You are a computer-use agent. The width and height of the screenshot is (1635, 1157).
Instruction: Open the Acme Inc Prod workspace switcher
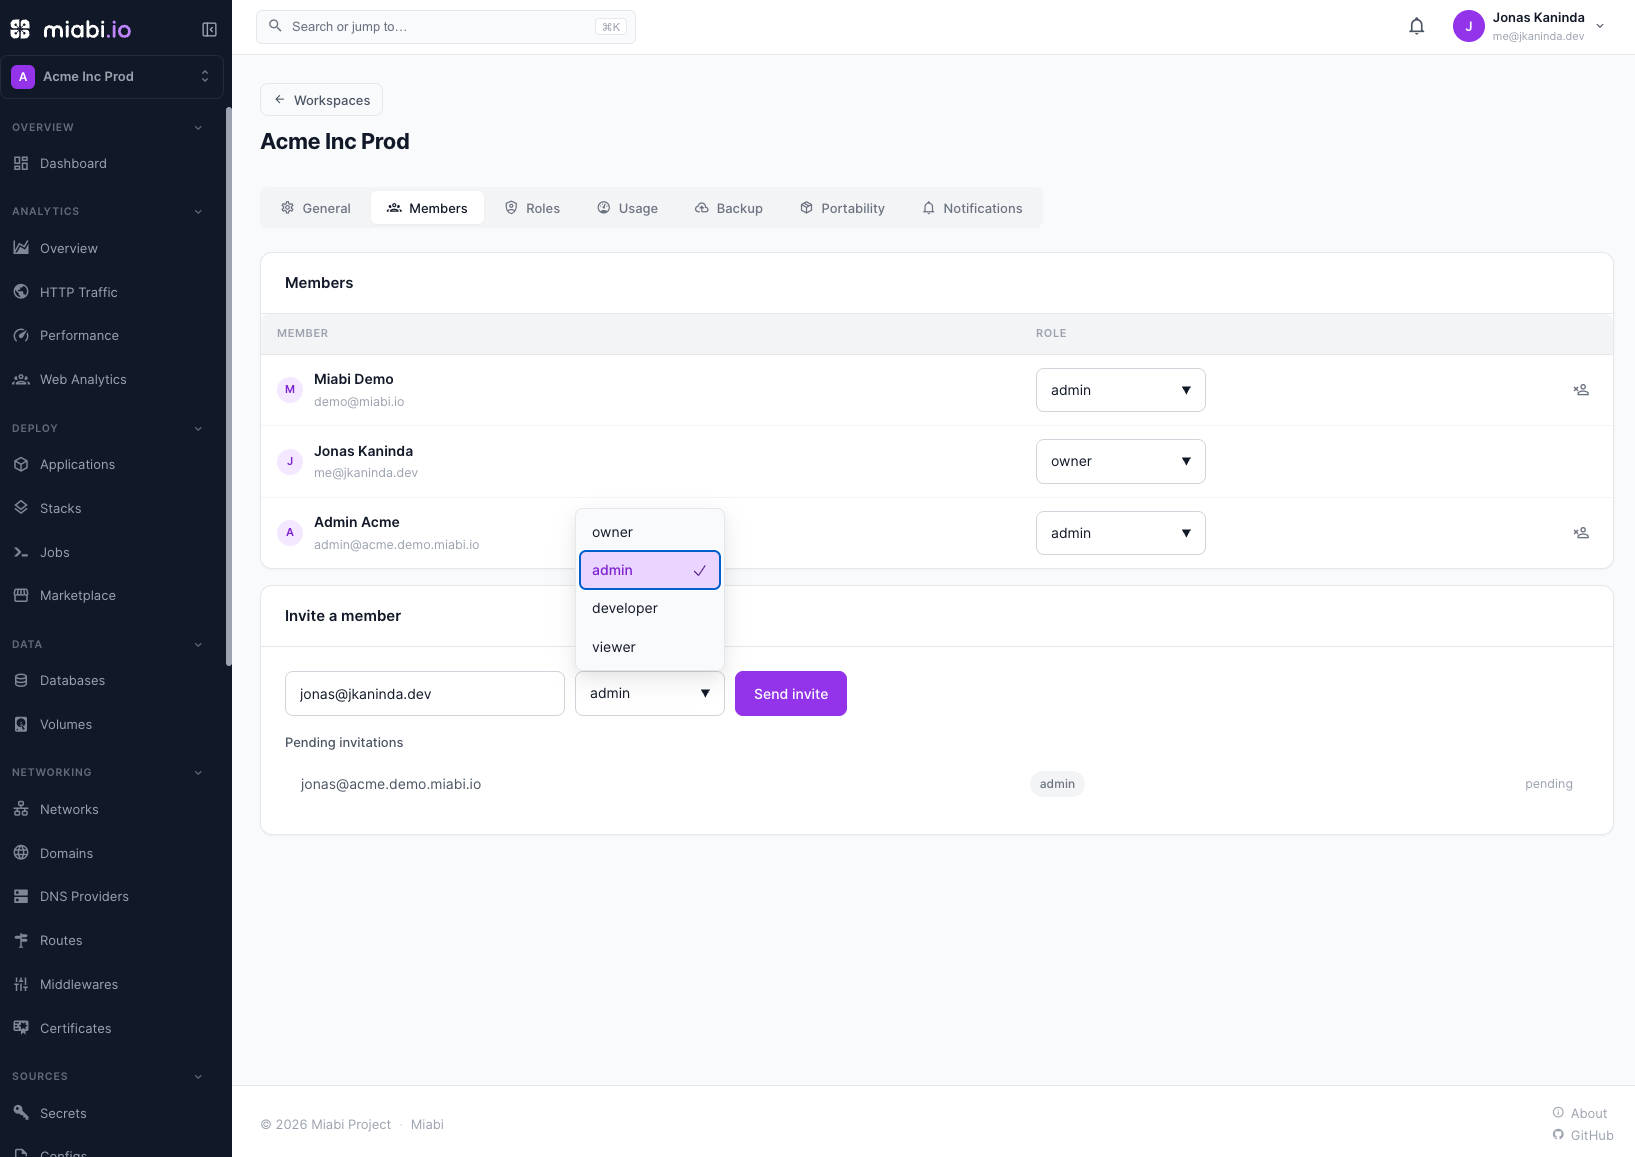point(112,77)
